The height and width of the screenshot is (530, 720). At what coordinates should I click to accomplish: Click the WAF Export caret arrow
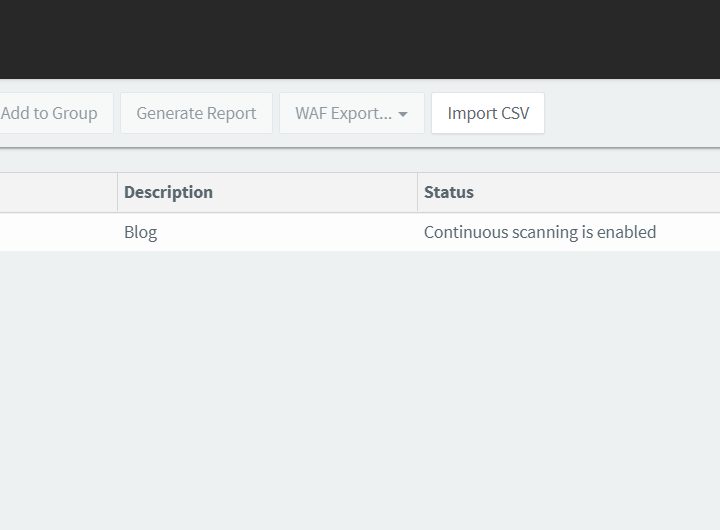(x=403, y=114)
